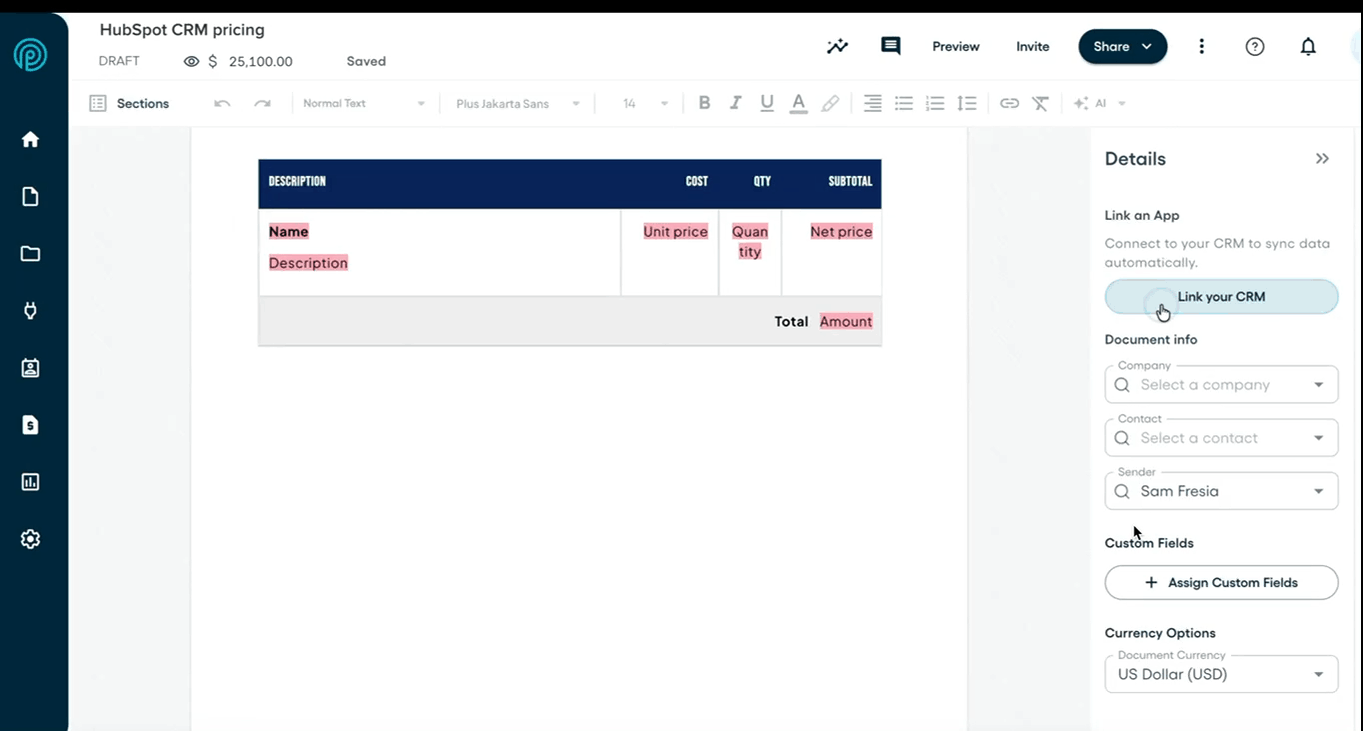Screen dimensions: 1363x731
Task: Toggle underline formatting
Action: click(767, 103)
